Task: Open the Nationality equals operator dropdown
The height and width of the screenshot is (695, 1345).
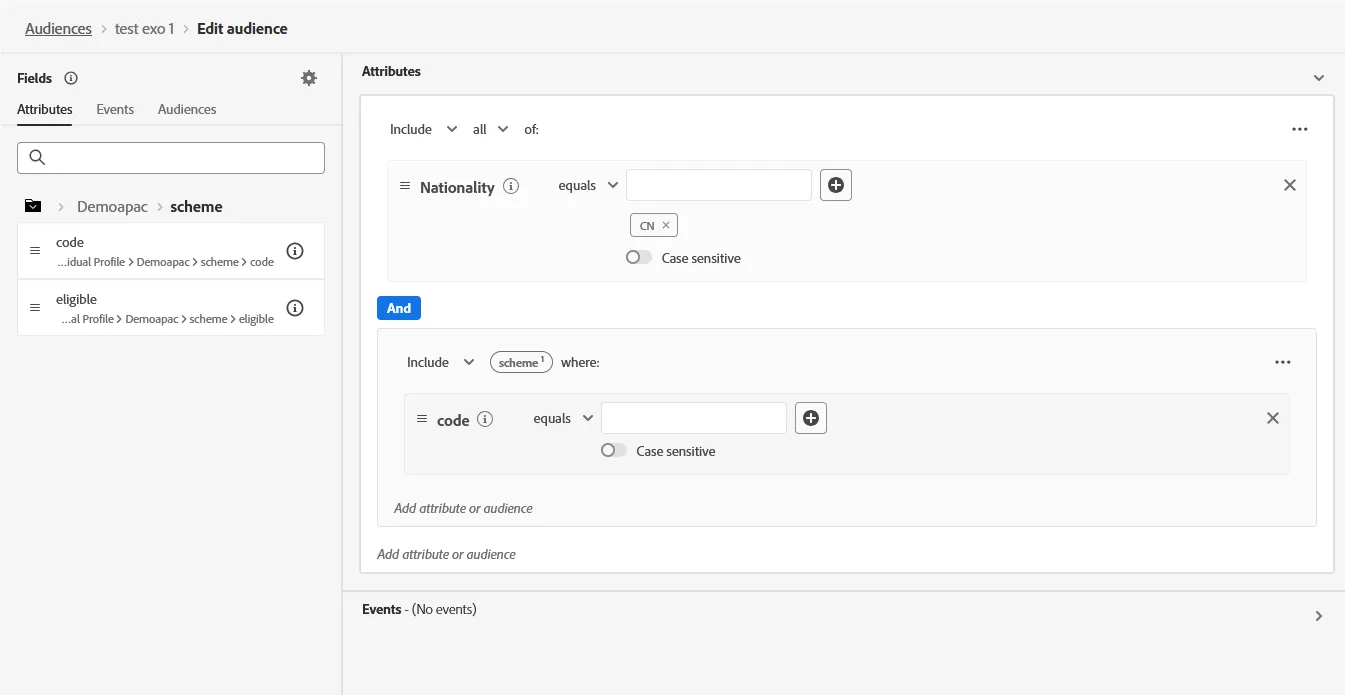Action: pos(588,185)
